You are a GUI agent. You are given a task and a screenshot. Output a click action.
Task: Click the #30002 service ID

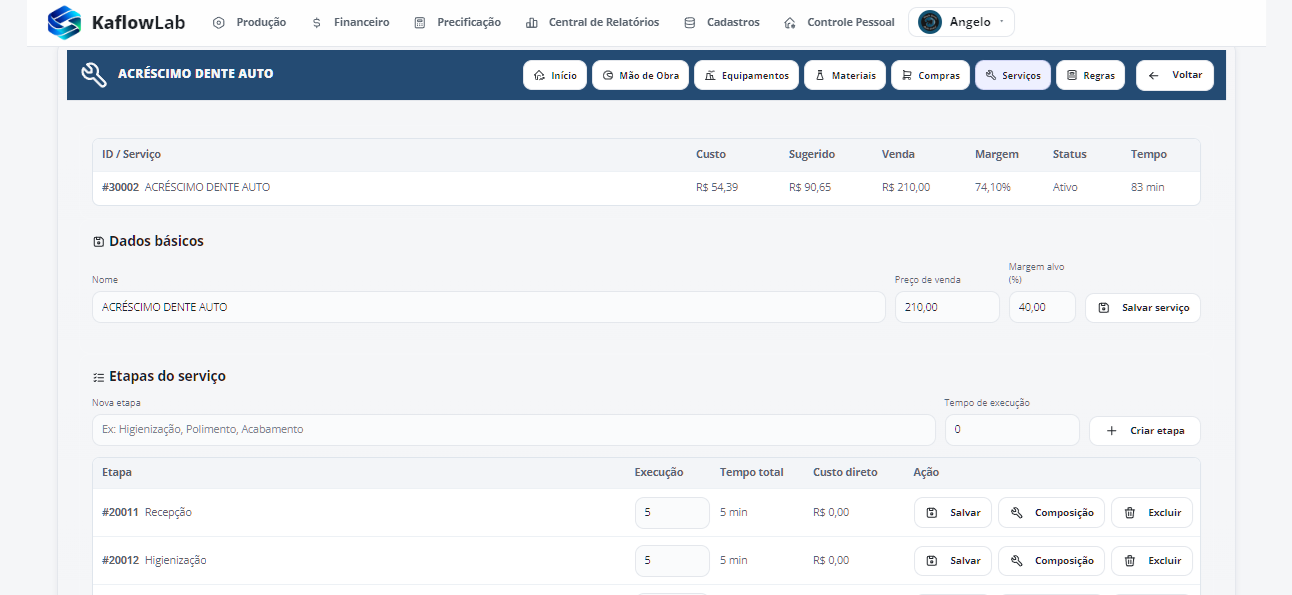pos(120,187)
